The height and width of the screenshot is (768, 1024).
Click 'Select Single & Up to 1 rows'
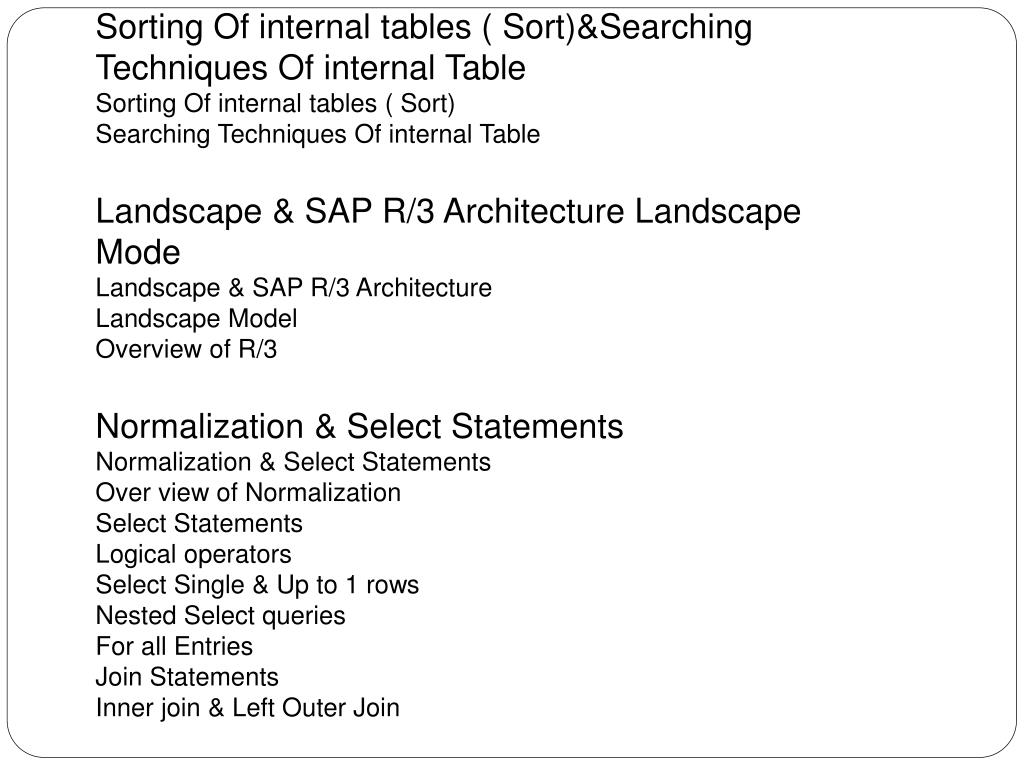pyautogui.click(x=257, y=586)
